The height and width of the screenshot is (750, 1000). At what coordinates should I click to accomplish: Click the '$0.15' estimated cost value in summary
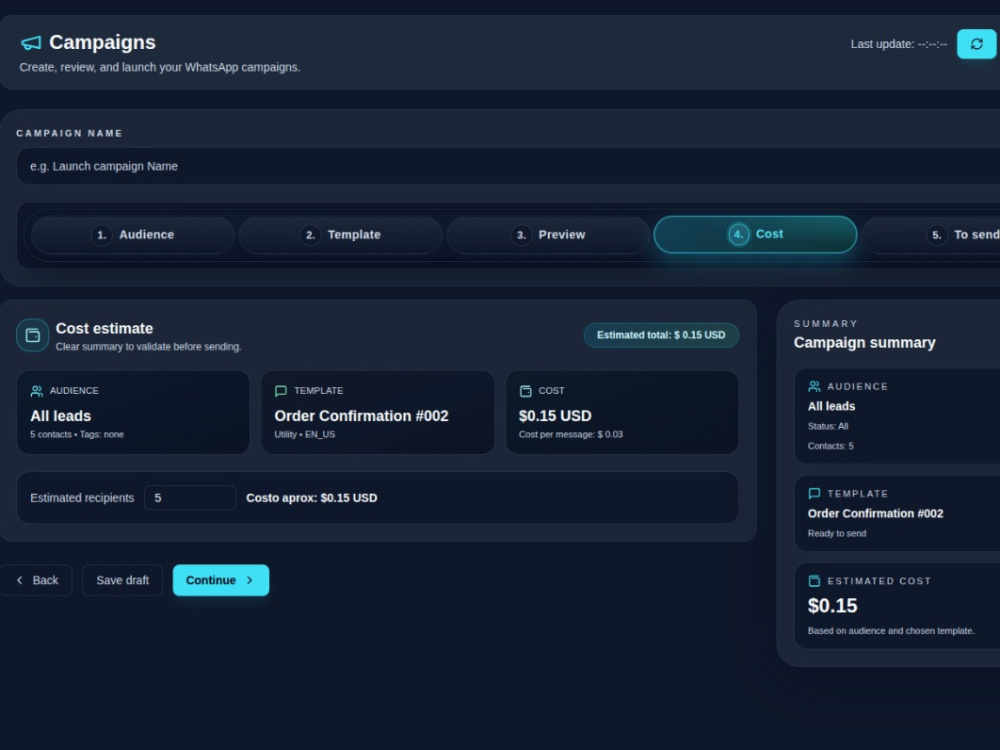pyautogui.click(x=832, y=606)
